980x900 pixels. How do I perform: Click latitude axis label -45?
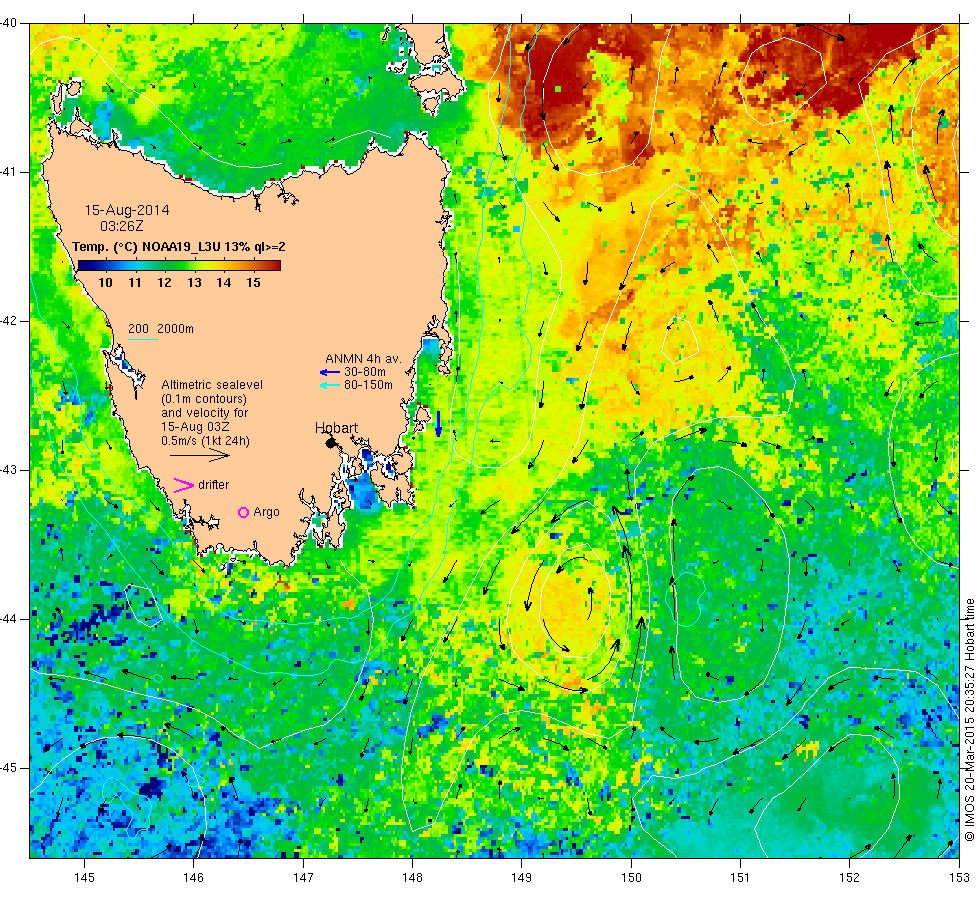tap(9, 768)
